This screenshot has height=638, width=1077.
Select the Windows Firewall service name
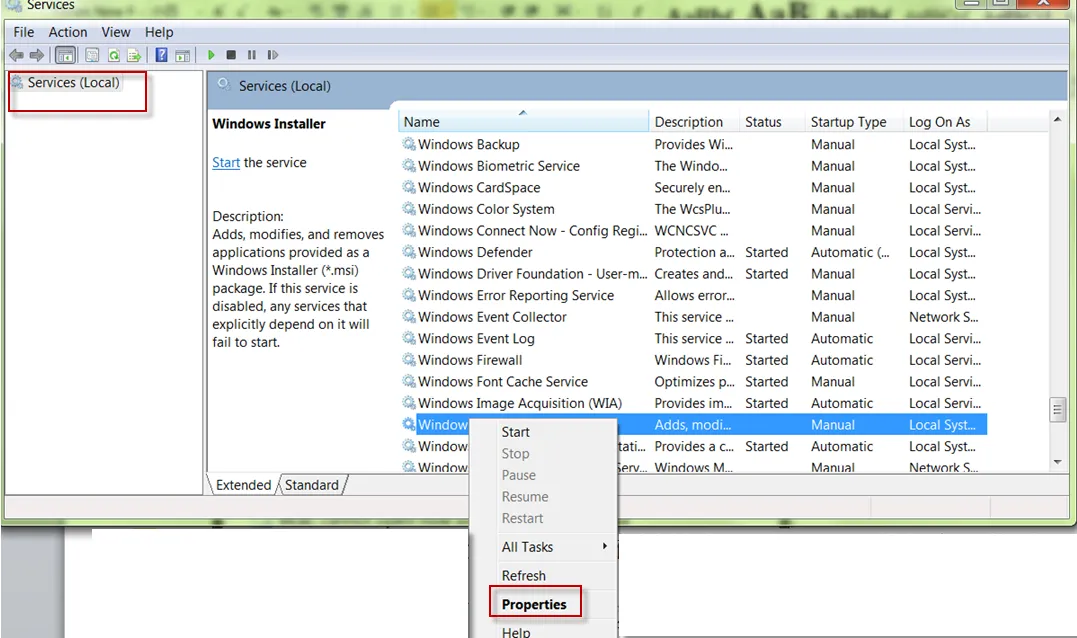470,360
